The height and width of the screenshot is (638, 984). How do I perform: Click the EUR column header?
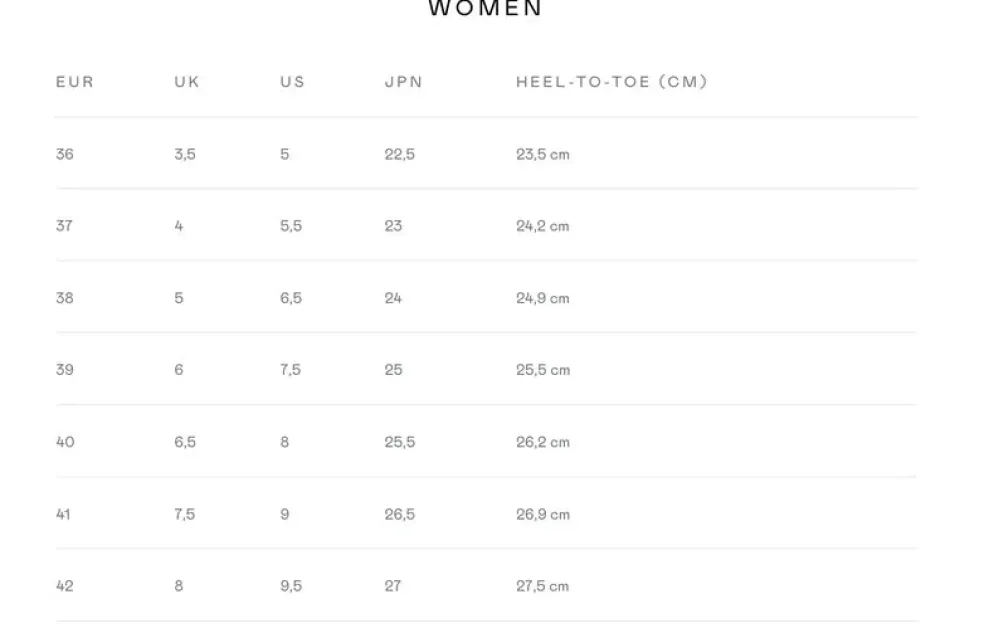click(x=75, y=82)
